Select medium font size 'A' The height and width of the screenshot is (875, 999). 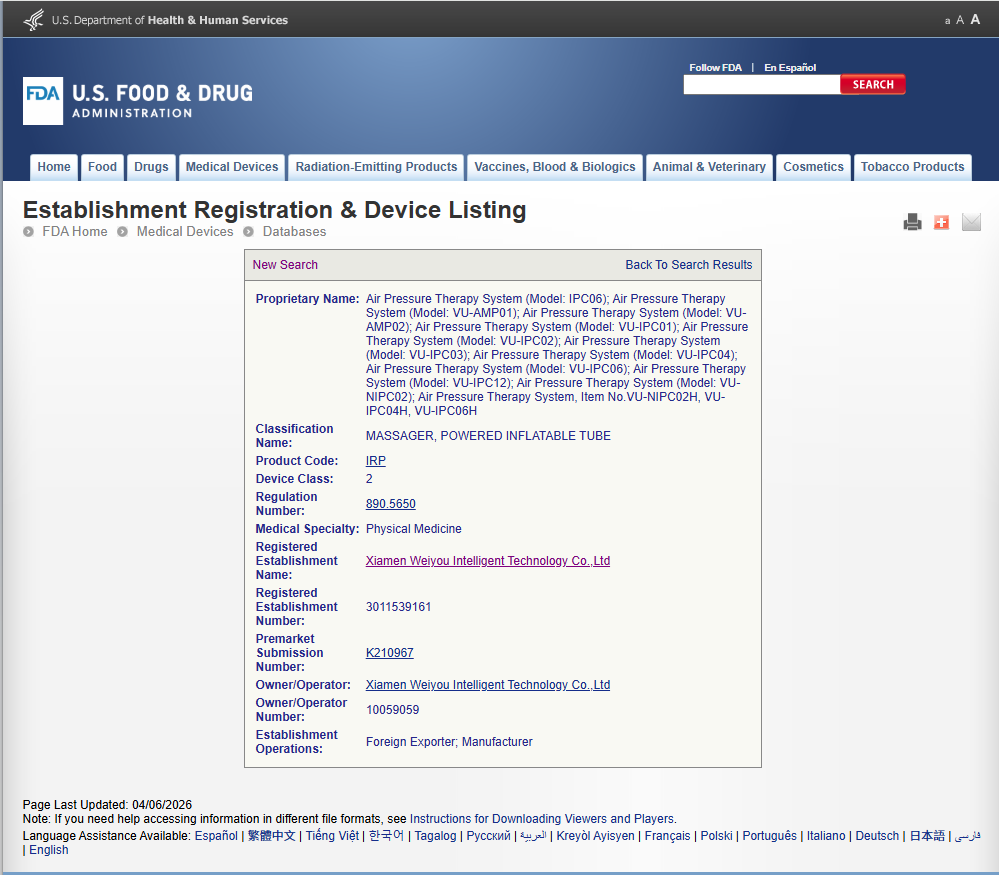(x=959, y=20)
